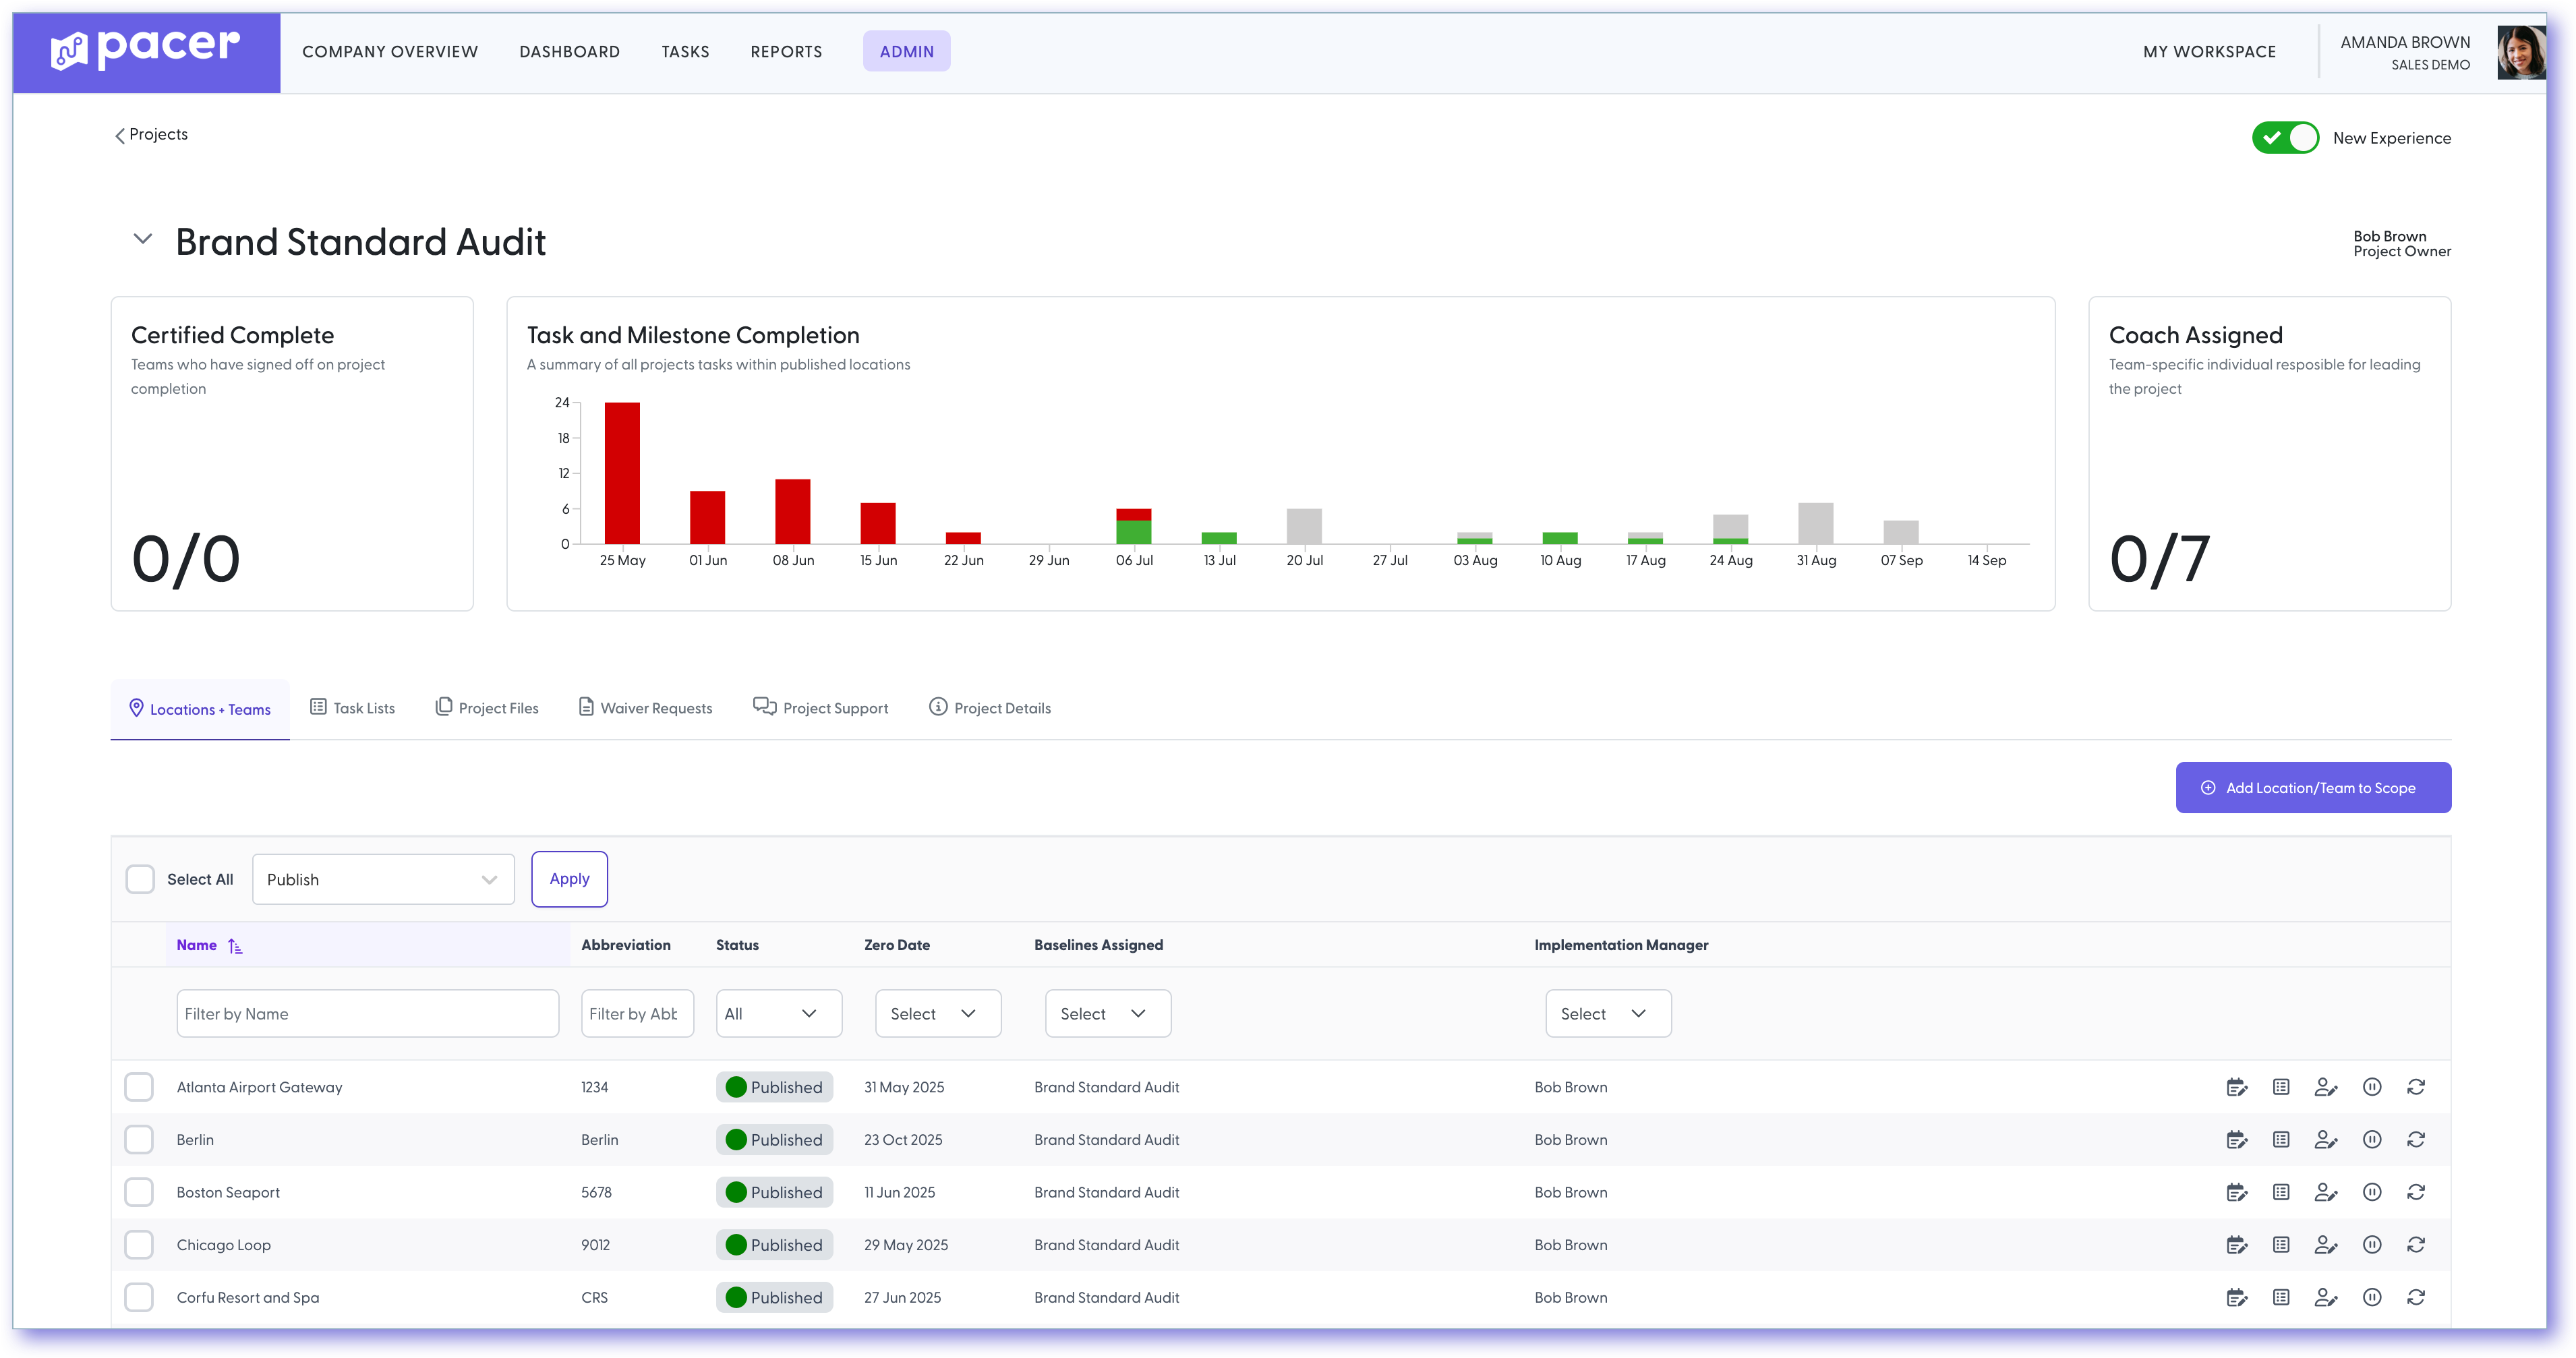This screenshot has width=2576, height=1358.
Task: Click the Filter by Name field
Action: [368, 1014]
